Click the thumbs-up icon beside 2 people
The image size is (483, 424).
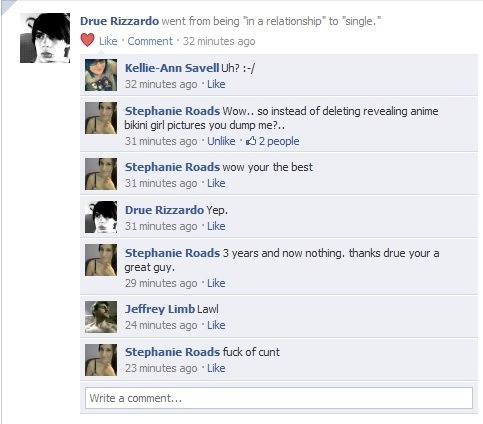(251, 141)
